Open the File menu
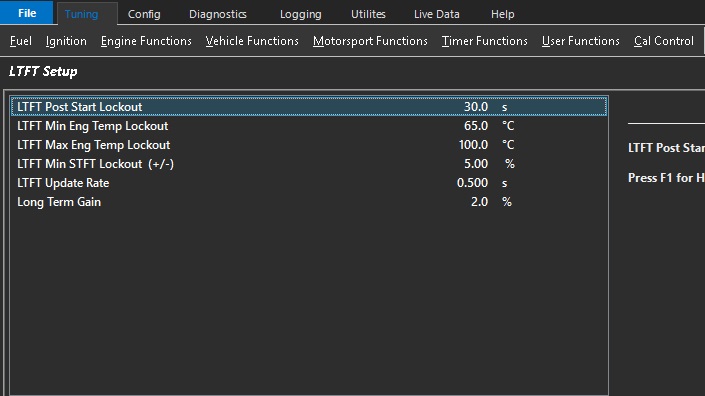Image resolution: width=705 pixels, height=396 pixels. (x=27, y=13)
